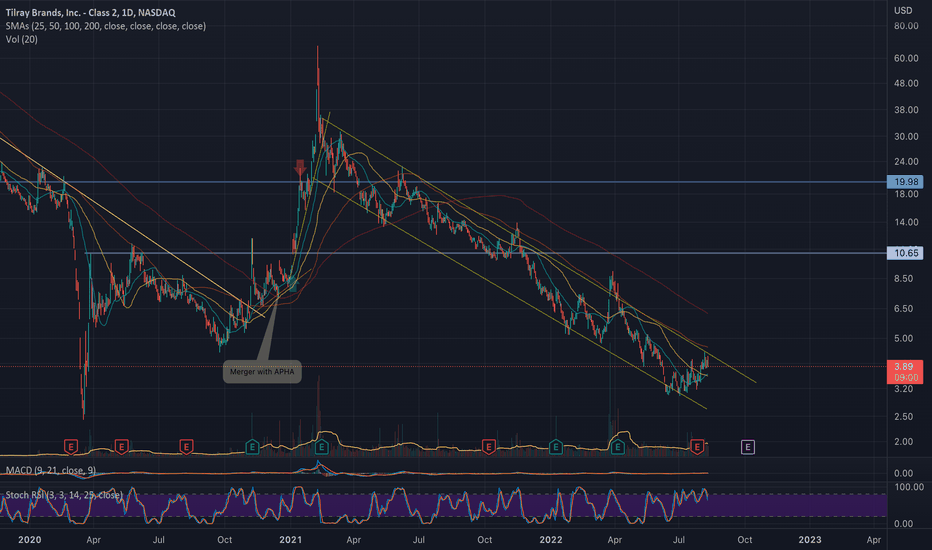Click the 2020 label on time axis

(x=30, y=540)
